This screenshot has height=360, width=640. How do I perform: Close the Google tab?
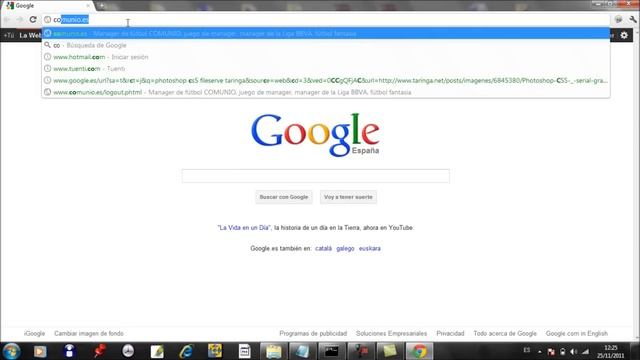(x=88, y=6)
